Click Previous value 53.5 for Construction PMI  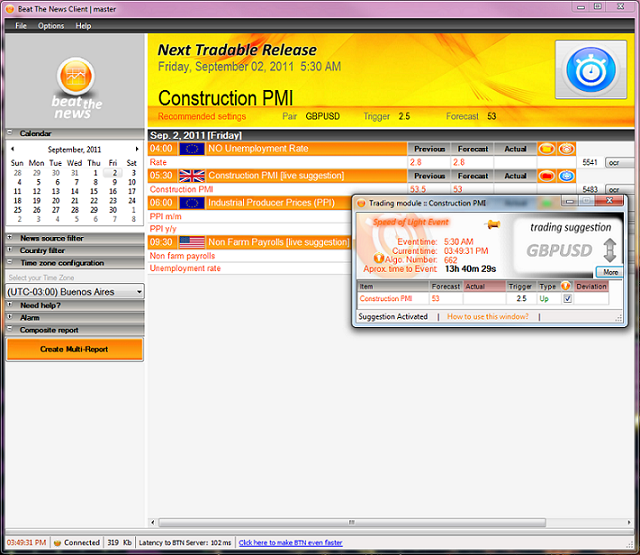coord(418,189)
